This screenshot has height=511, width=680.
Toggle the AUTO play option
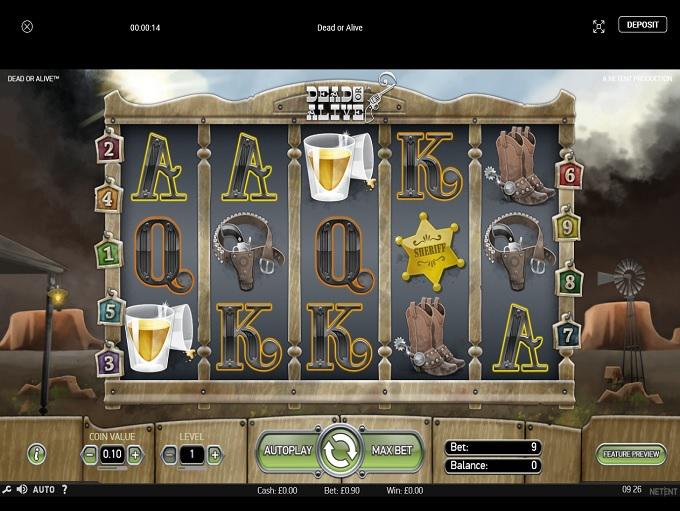click(44, 490)
